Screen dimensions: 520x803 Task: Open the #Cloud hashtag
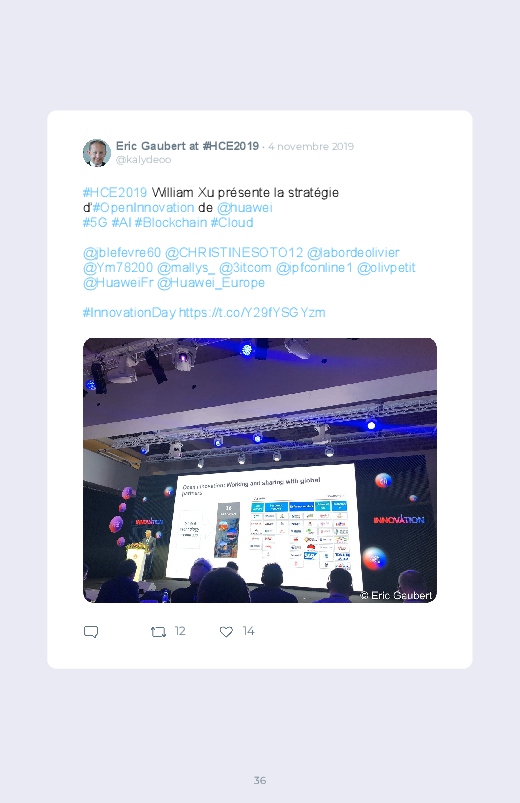232,222
